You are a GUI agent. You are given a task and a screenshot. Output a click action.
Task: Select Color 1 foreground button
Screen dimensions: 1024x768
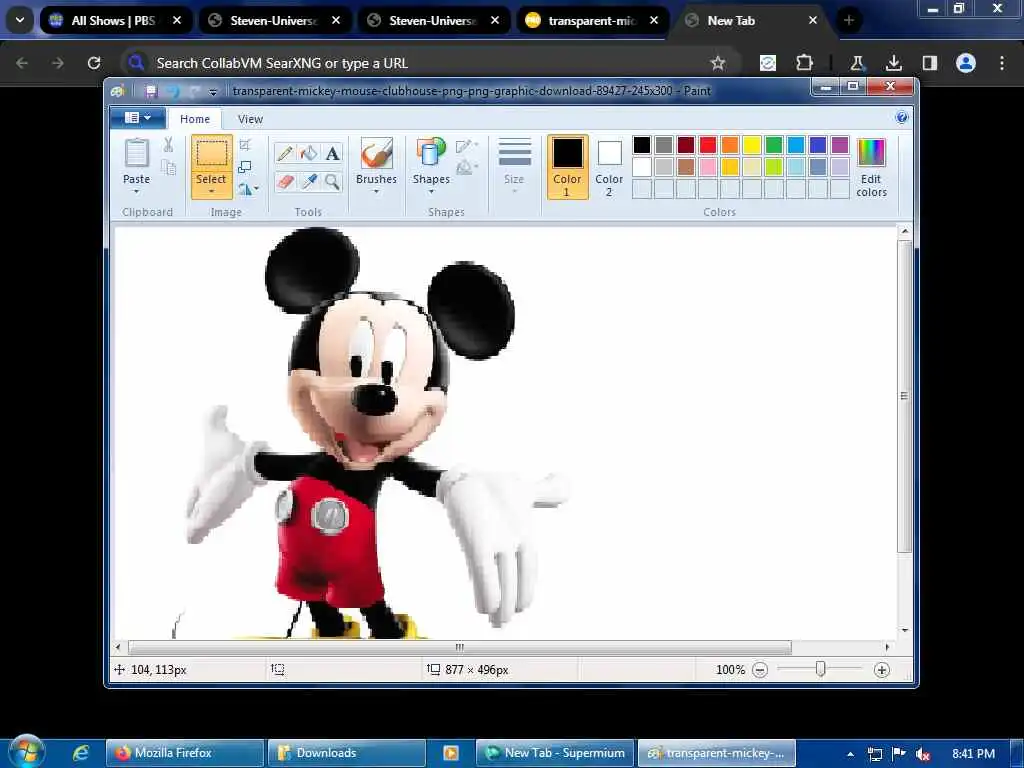[x=567, y=167]
